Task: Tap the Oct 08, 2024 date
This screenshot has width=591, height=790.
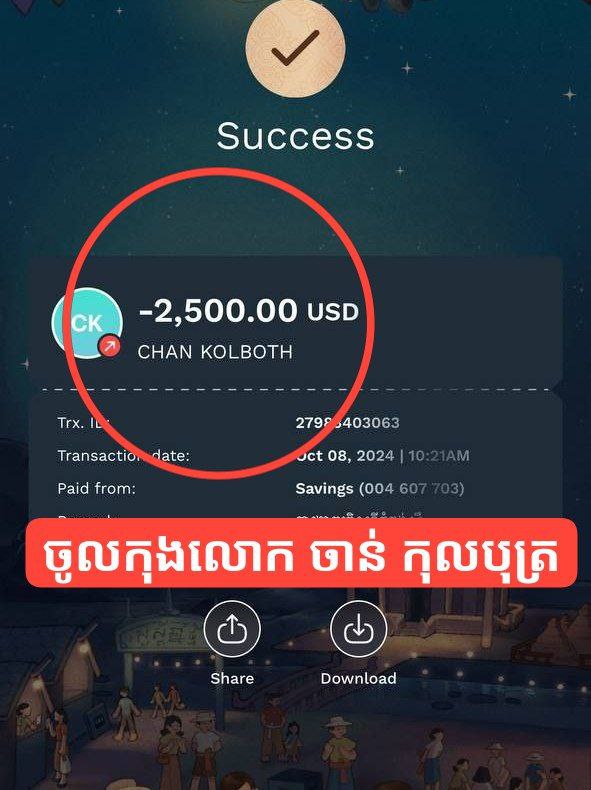Action: click(x=345, y=456)
